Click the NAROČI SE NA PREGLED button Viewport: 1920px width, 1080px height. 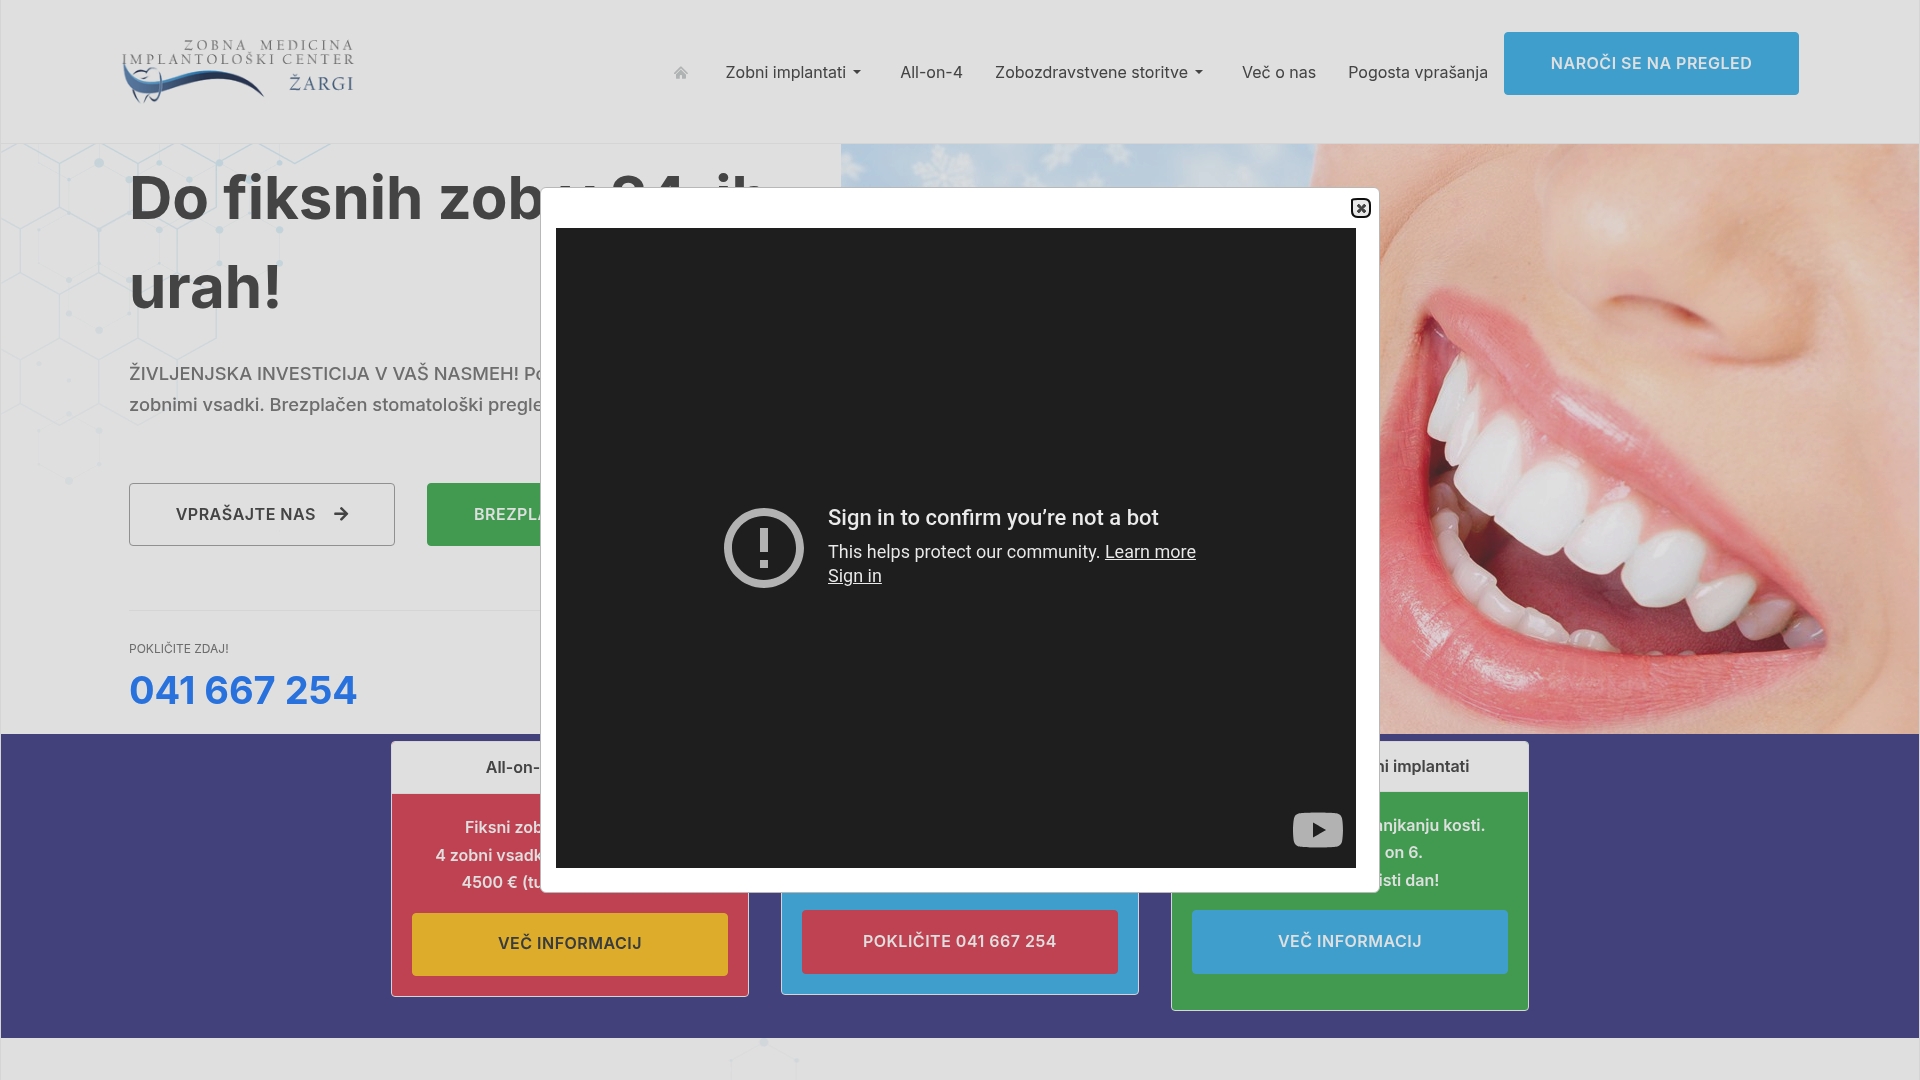(x=1651, y=62)
